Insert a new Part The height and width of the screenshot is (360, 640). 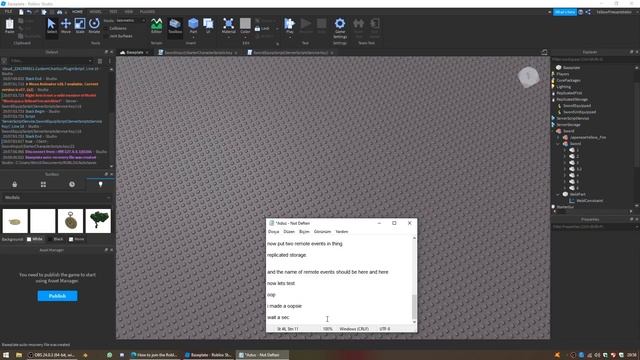coord(193,24)
